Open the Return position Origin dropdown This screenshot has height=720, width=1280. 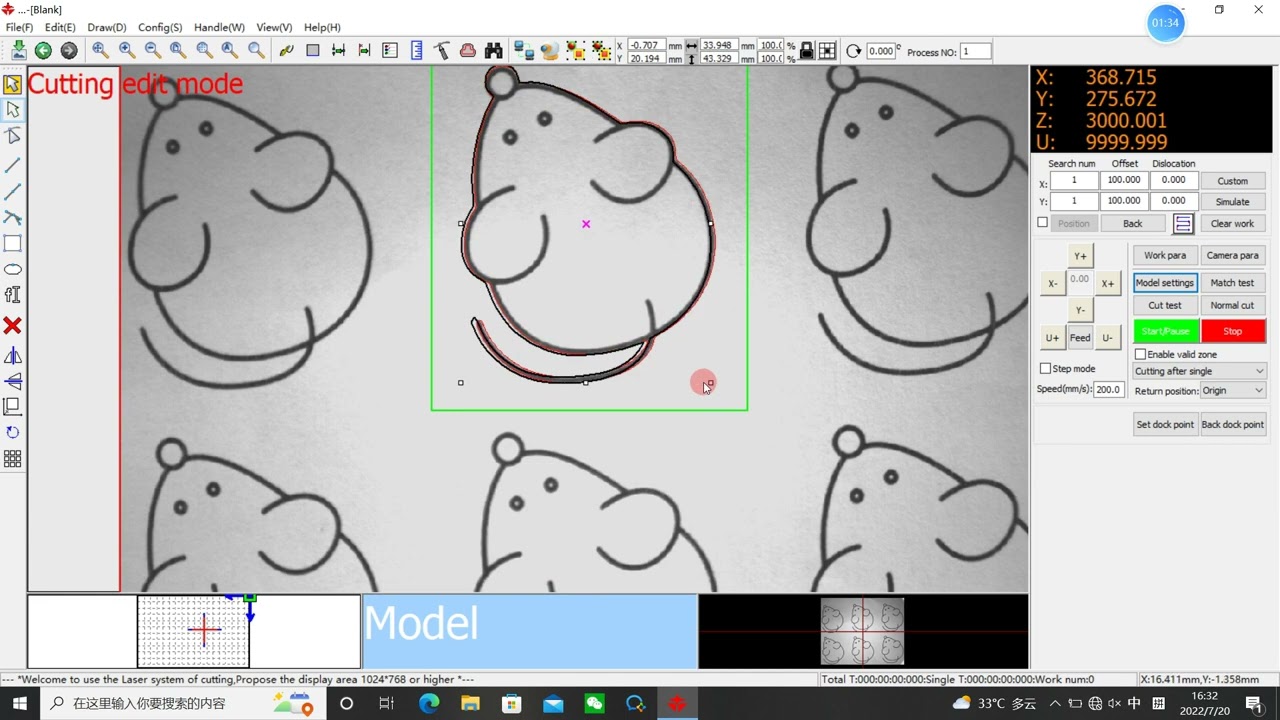point(1232,391)
